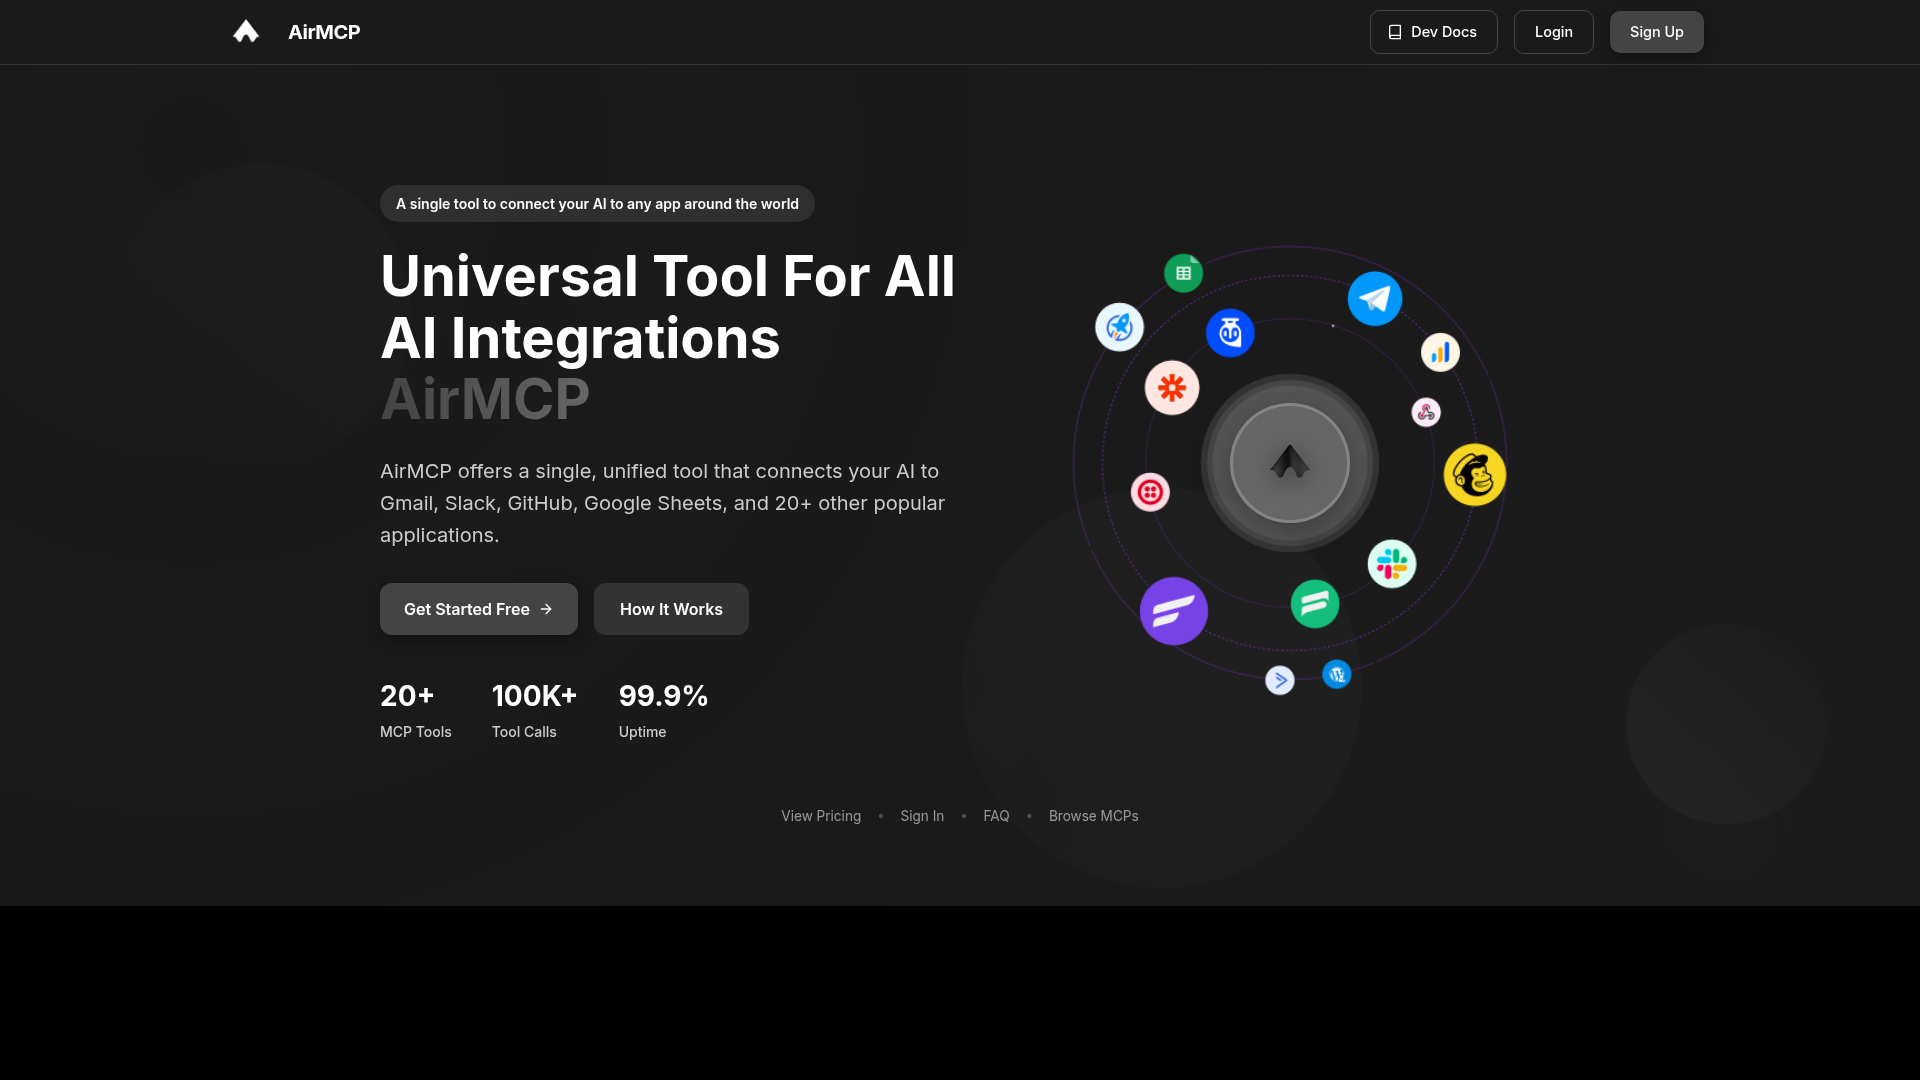This screenshot has height=1080, width=1920.
Task: Click the AirMCP logo in header
Action: point(246,32)
